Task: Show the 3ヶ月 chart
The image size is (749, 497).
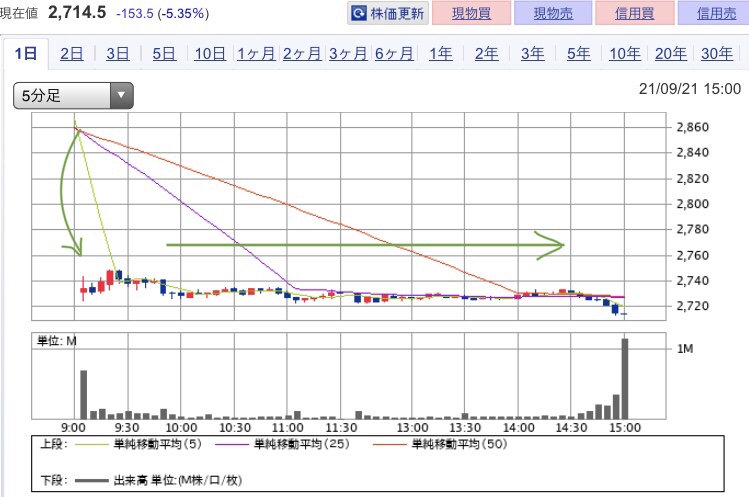Action: point(348,54)
